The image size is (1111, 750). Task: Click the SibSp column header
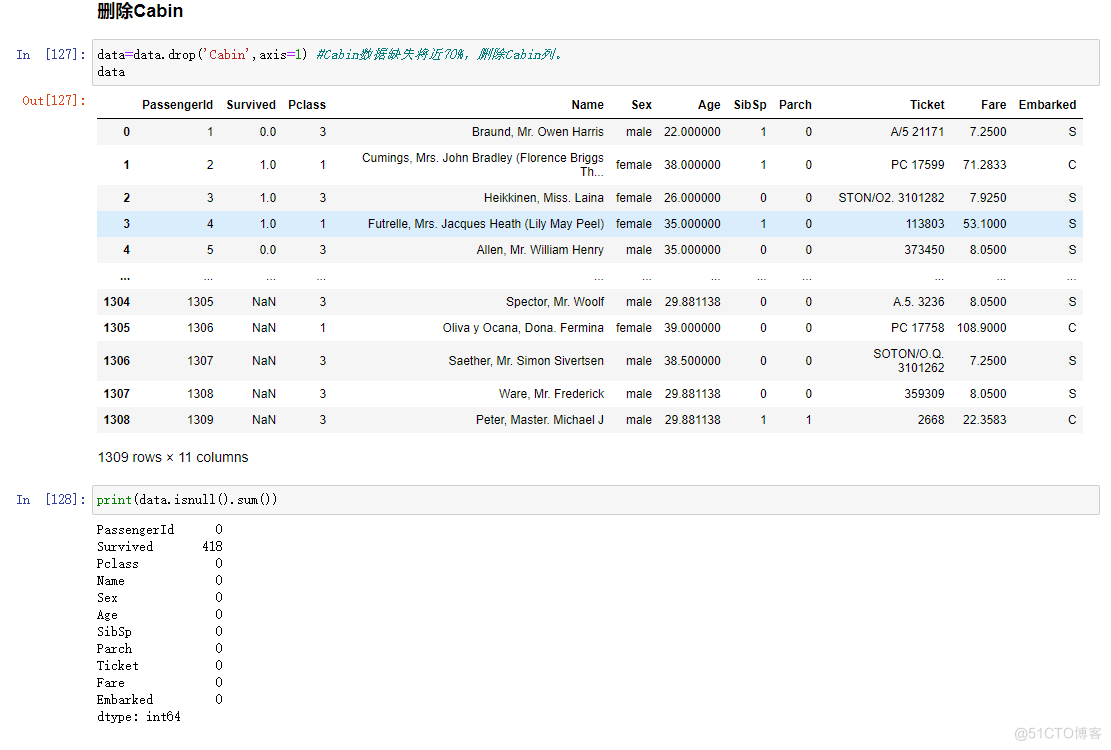pyautogui.click(x=750, y=105)
